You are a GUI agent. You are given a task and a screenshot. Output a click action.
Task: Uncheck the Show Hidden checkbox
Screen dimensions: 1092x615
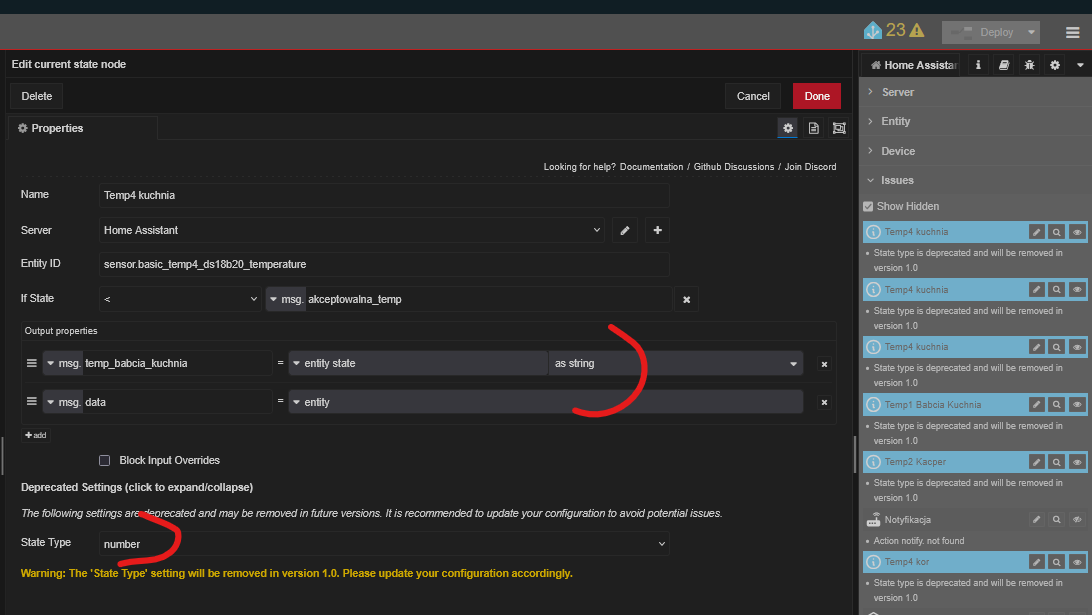click(868, 206)
